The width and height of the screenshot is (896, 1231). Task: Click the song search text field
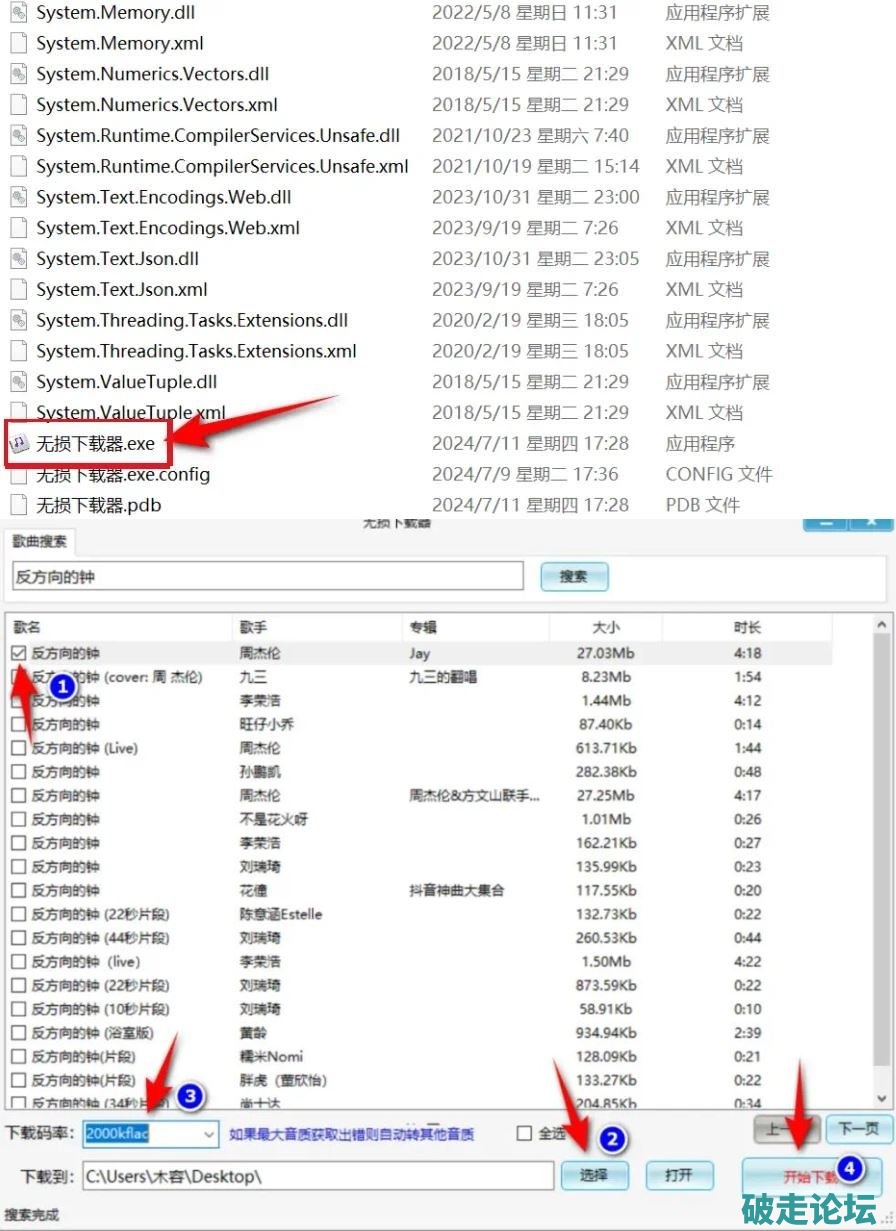[x=267, y=576]
